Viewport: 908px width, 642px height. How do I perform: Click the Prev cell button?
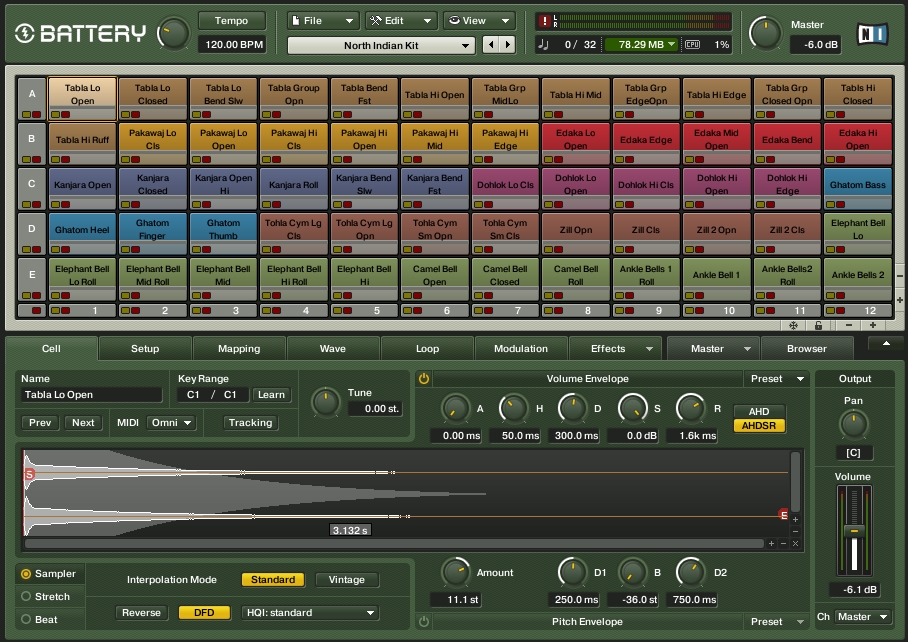pos(40,423)
